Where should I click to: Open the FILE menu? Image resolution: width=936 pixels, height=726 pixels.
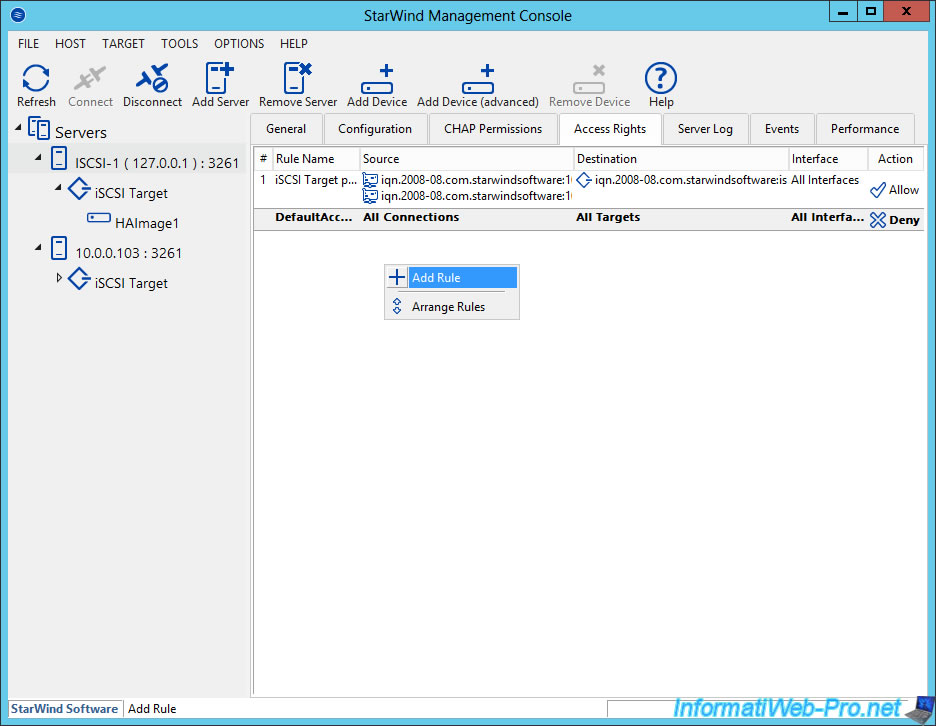click(x=28, y=44)
